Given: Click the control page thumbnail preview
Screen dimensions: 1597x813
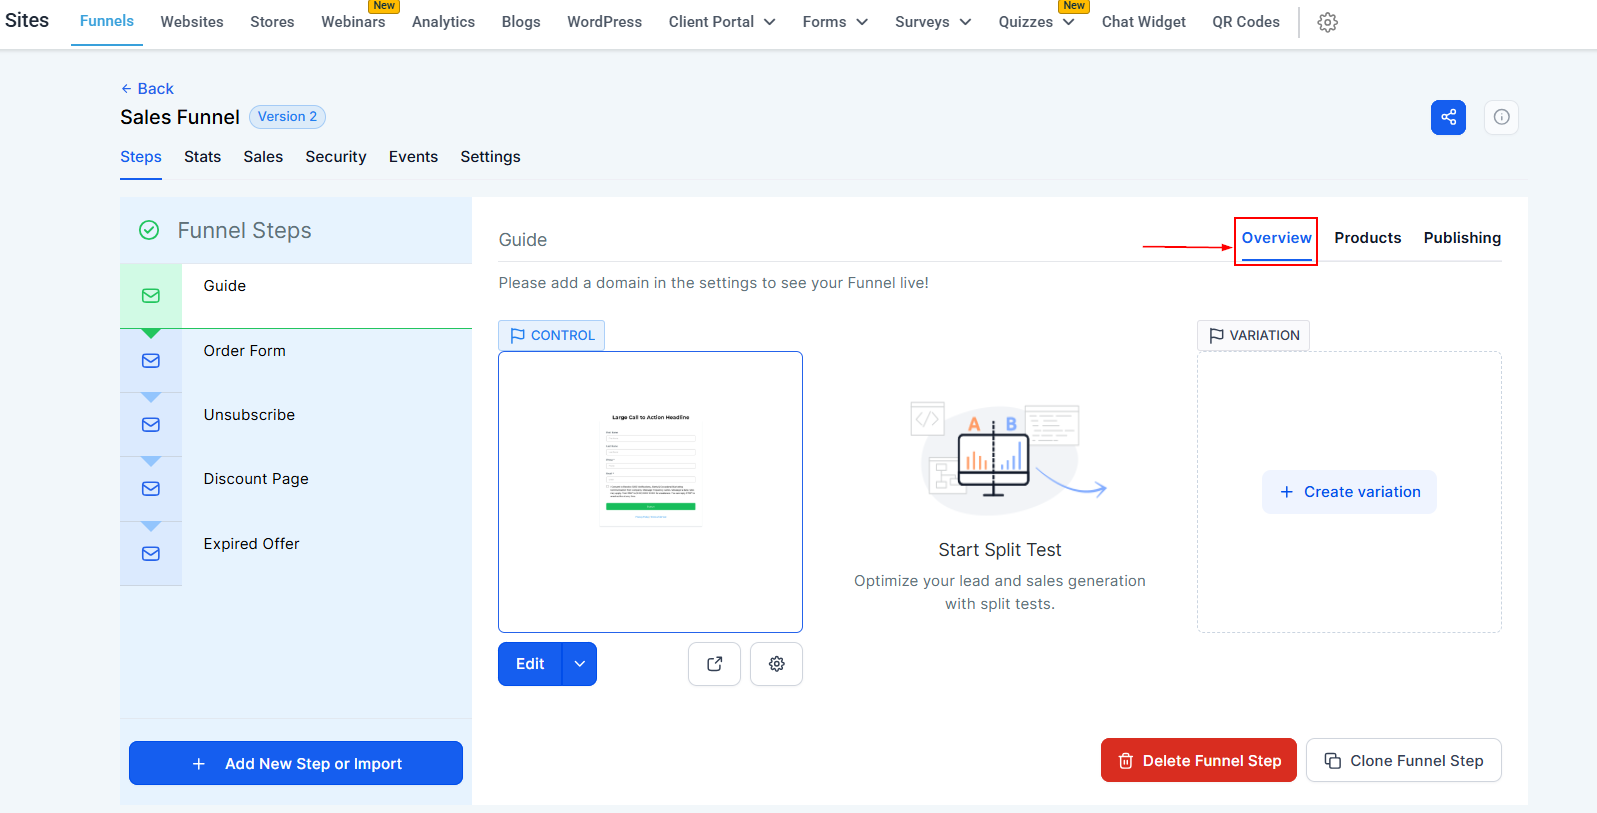Looking at the screenshot, I should [650, 492].
